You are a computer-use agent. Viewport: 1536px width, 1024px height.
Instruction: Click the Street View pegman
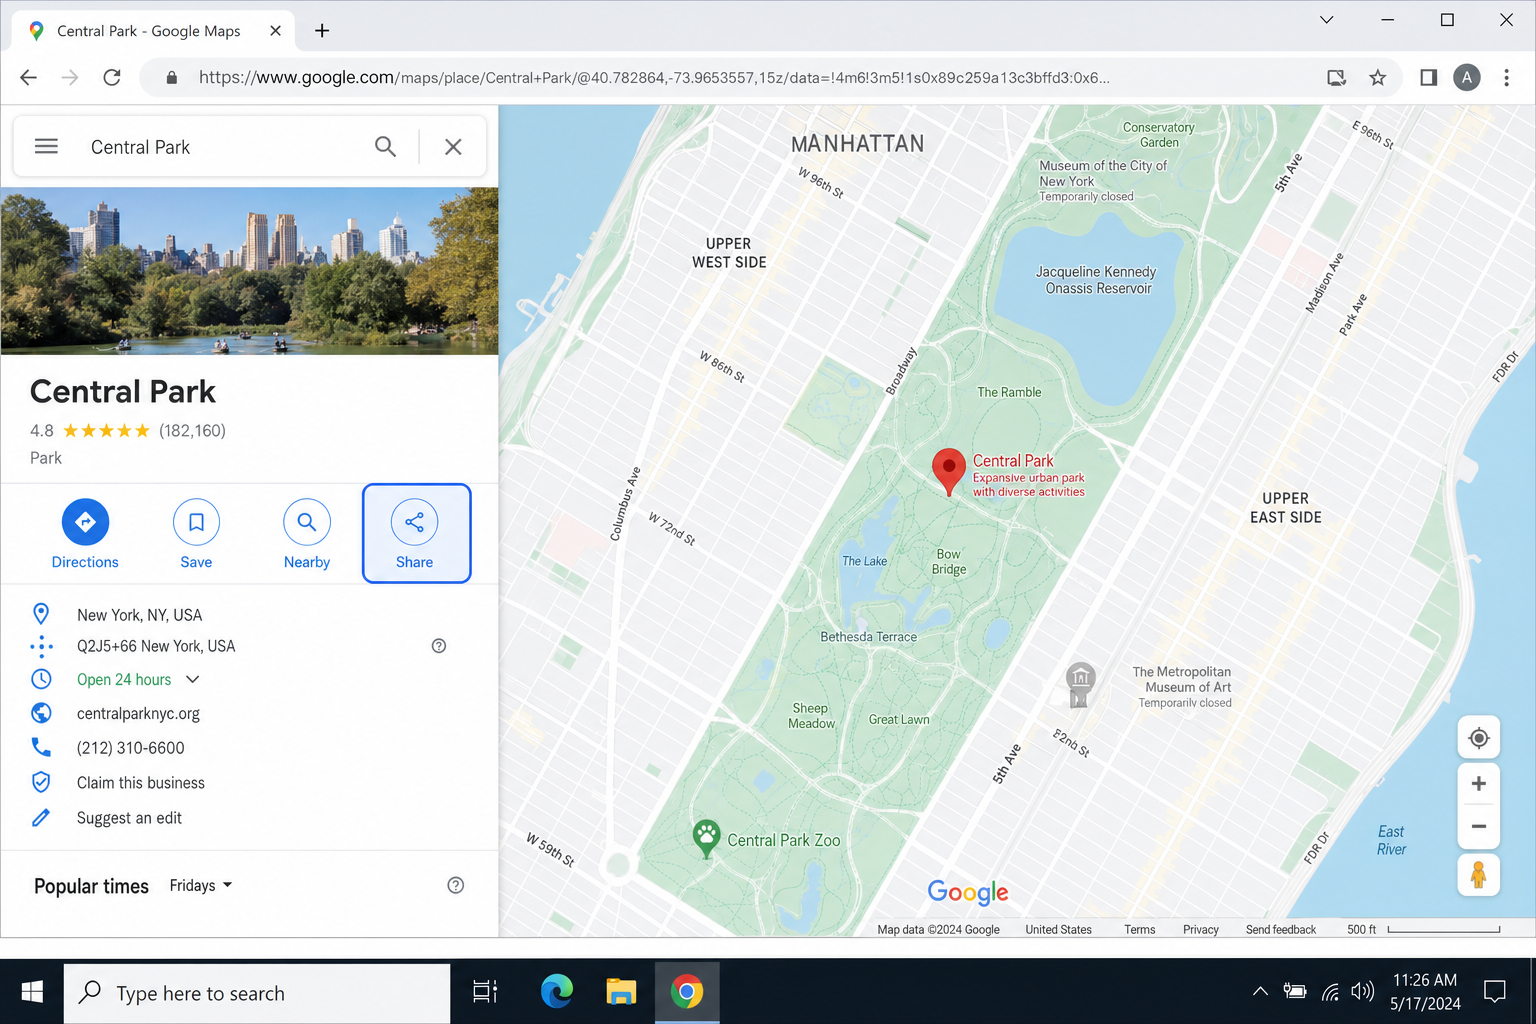tap(1479, 875)
